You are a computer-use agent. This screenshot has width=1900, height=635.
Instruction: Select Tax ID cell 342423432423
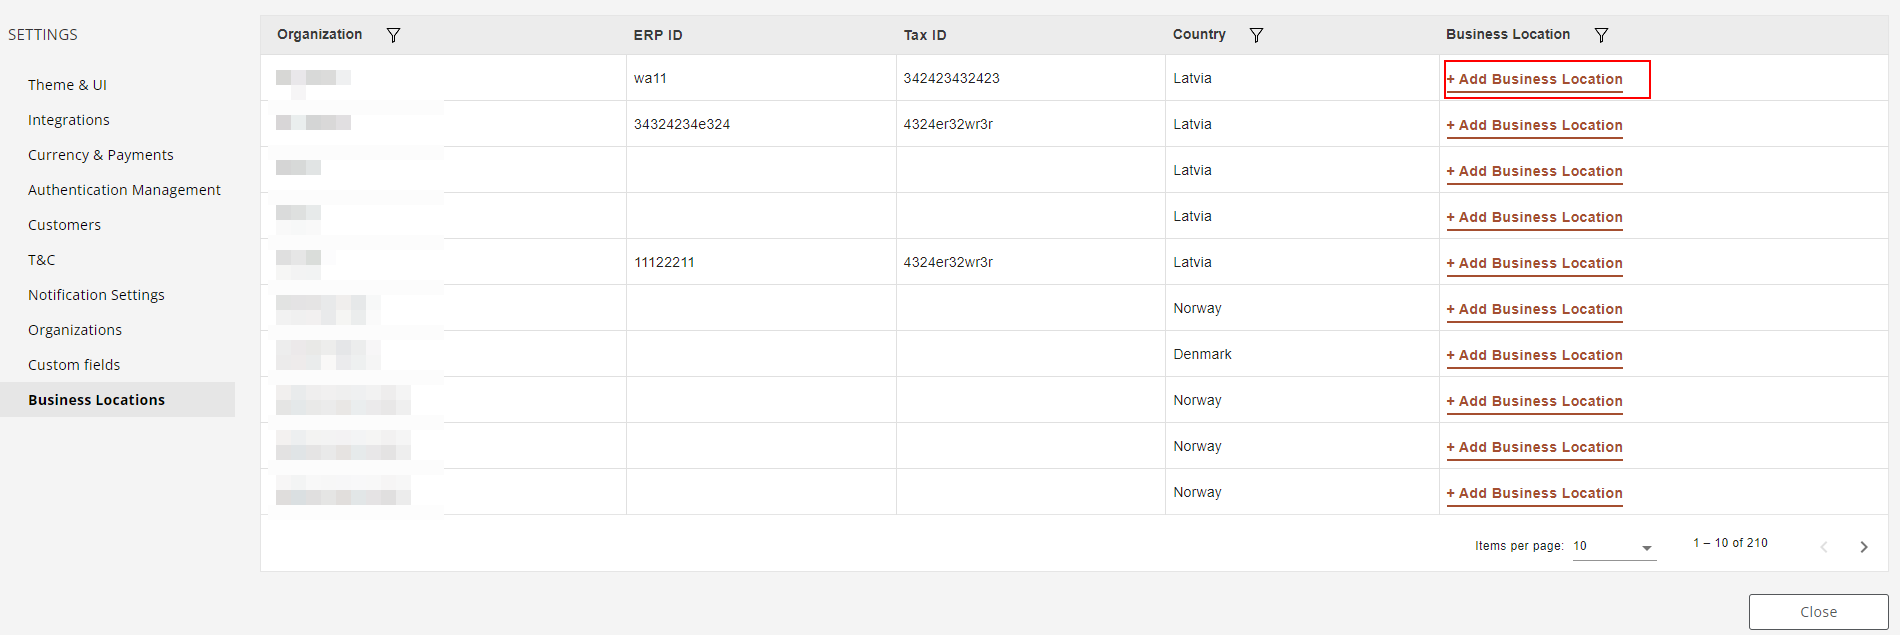point(951,78)
